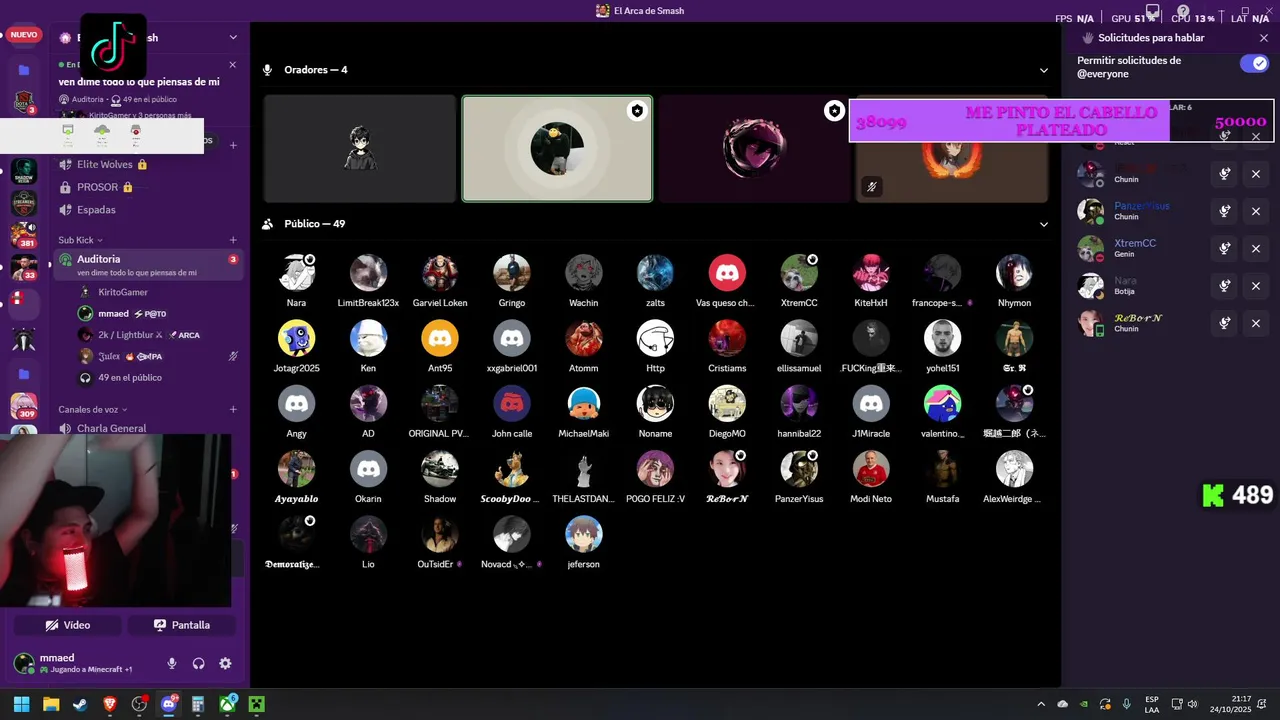This screenshot has width=1280, height=720.
Task: Dismiss PanzerYisus speak request
Action: [x=1256, y=211]
